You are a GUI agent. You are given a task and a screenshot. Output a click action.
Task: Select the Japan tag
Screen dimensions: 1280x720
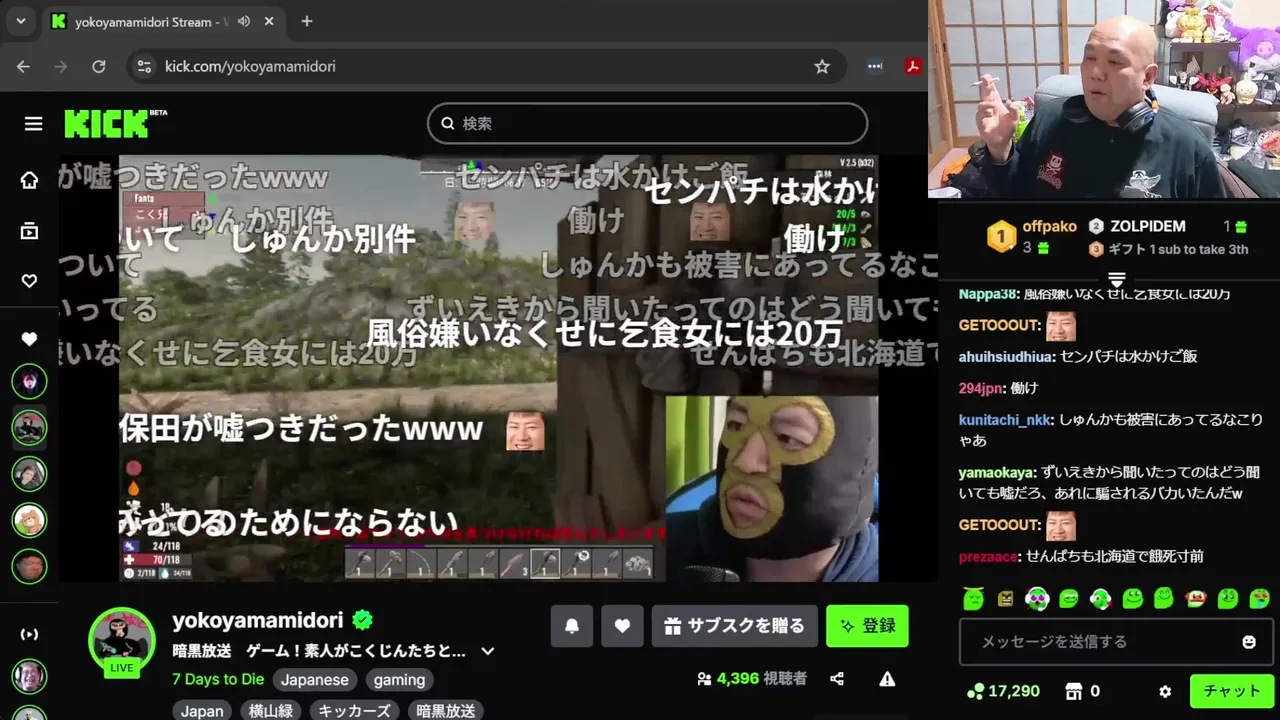pos(202,711)
